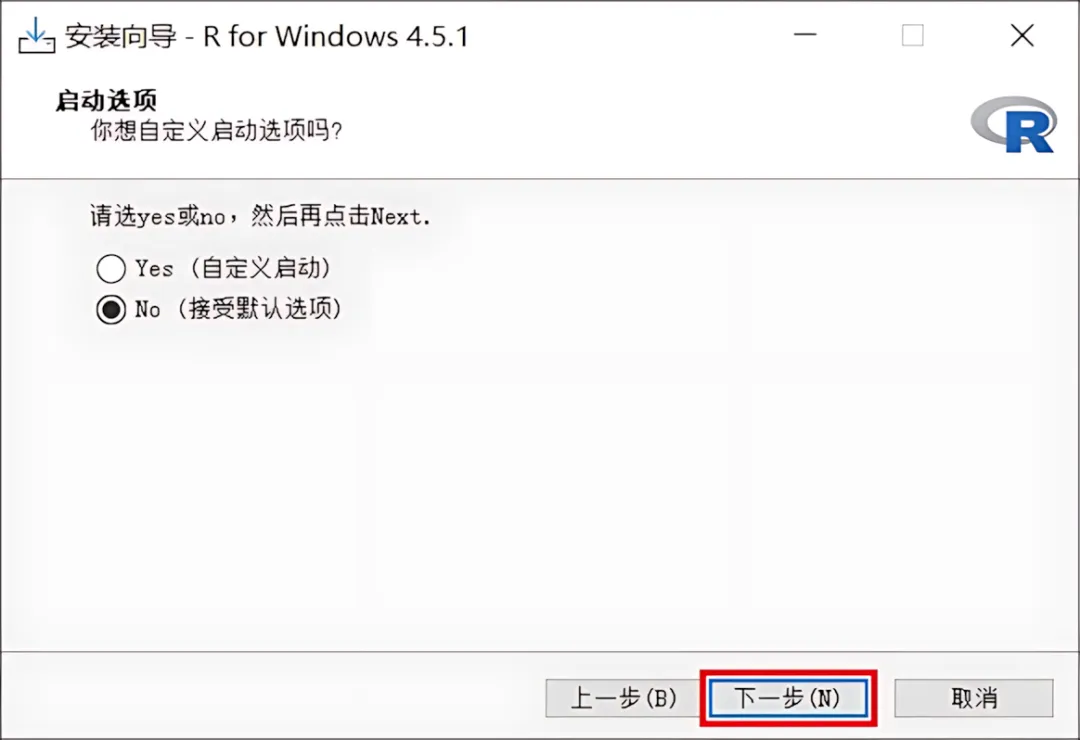The image size is (1080, 740).
Task: Click the instruction line 请选yes或no
Action: point(260,216)
